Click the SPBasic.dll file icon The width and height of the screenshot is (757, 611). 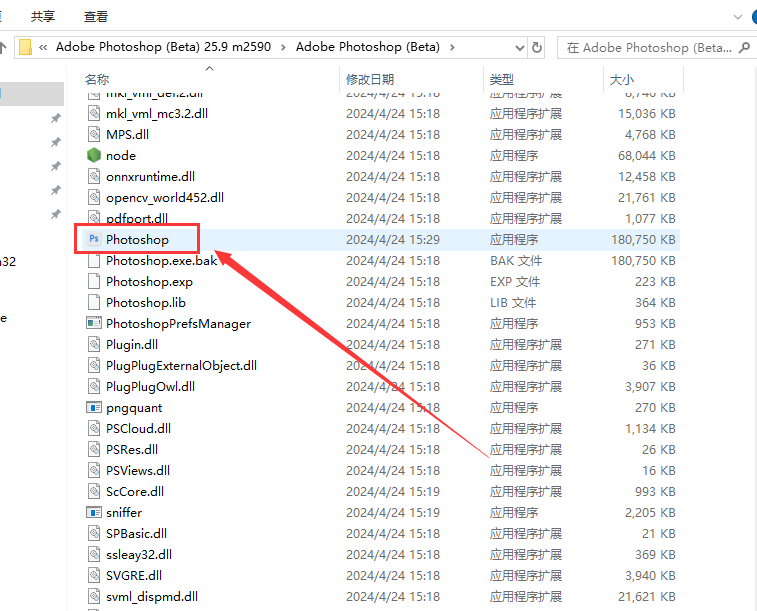tap(94, 533)
